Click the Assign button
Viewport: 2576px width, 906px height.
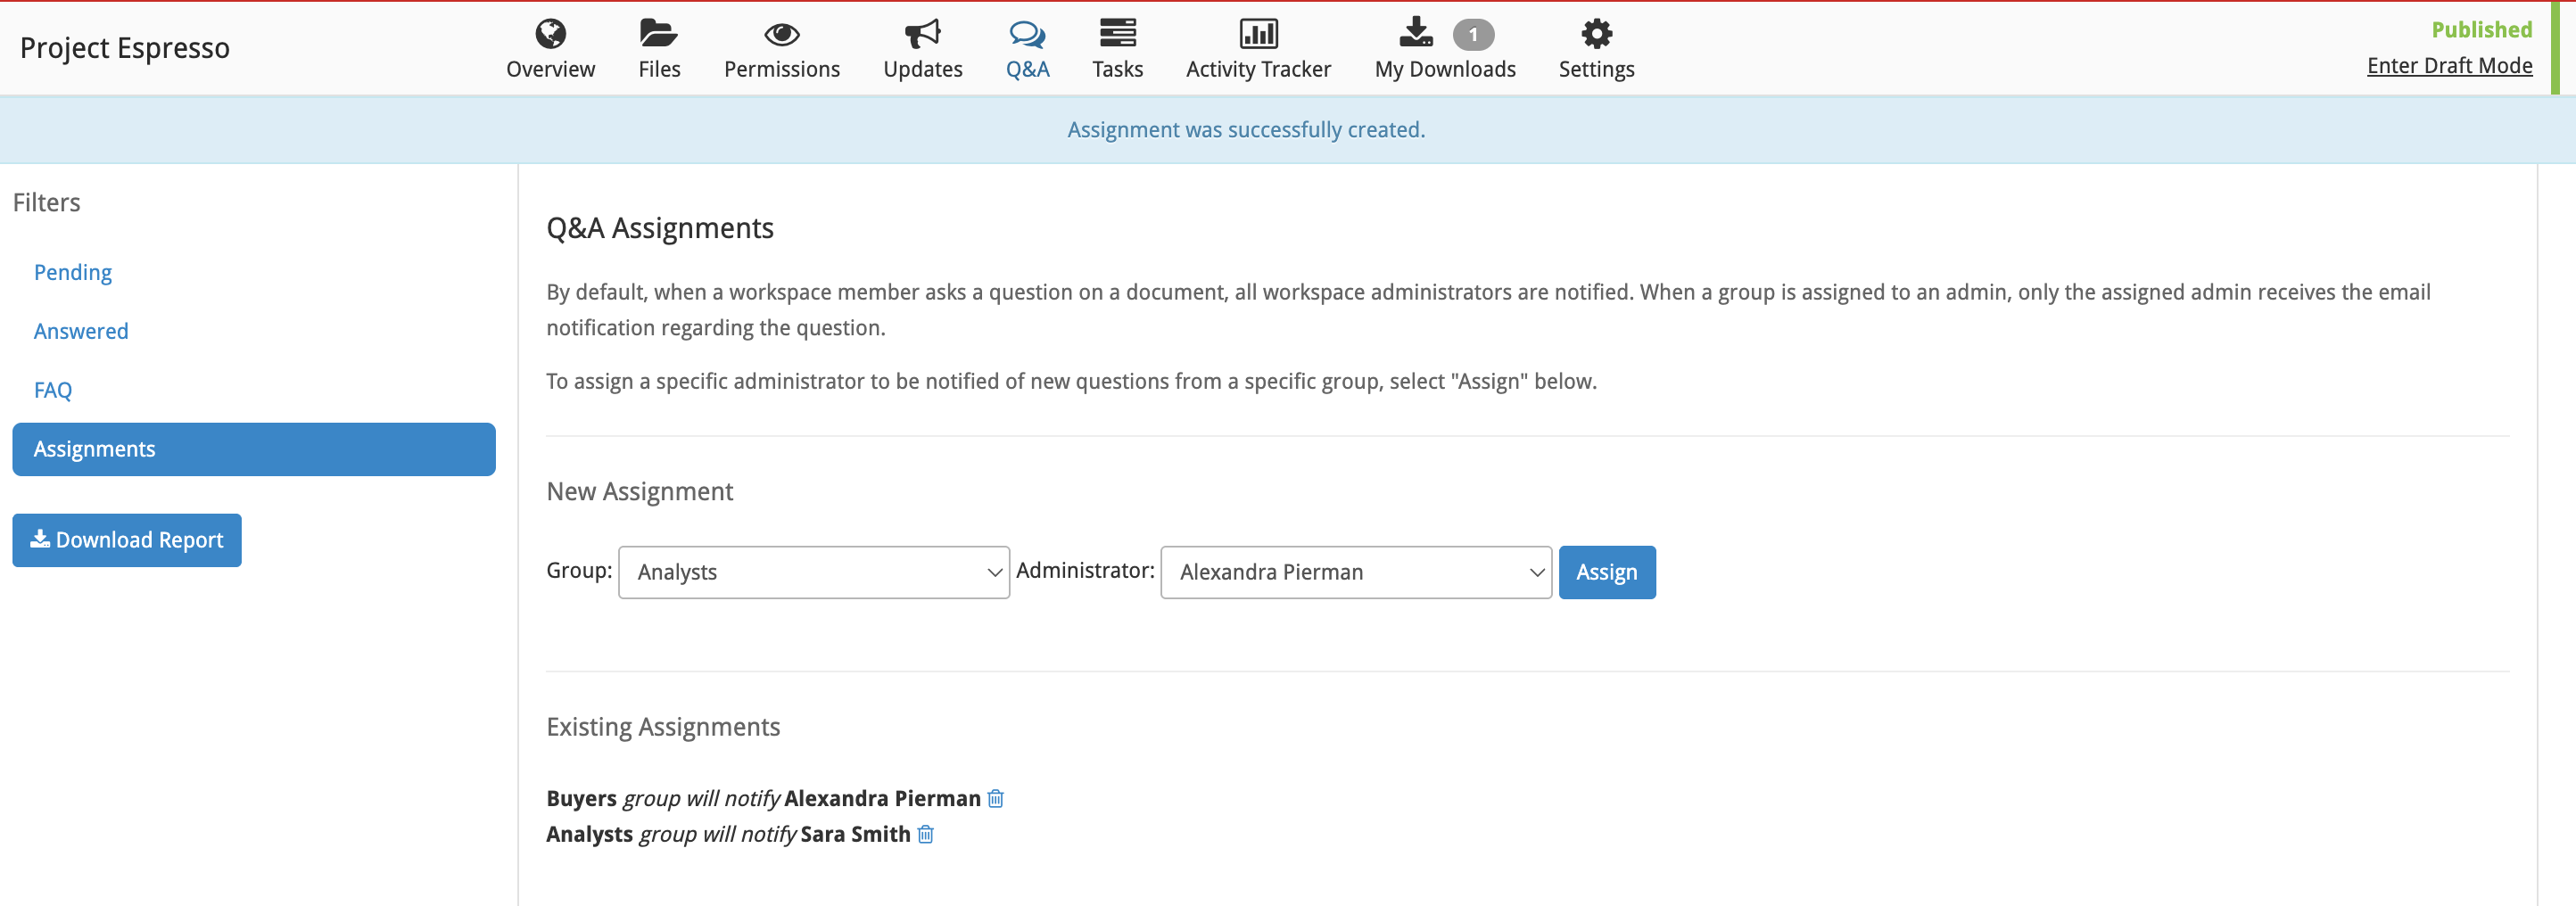(1607, 572)
